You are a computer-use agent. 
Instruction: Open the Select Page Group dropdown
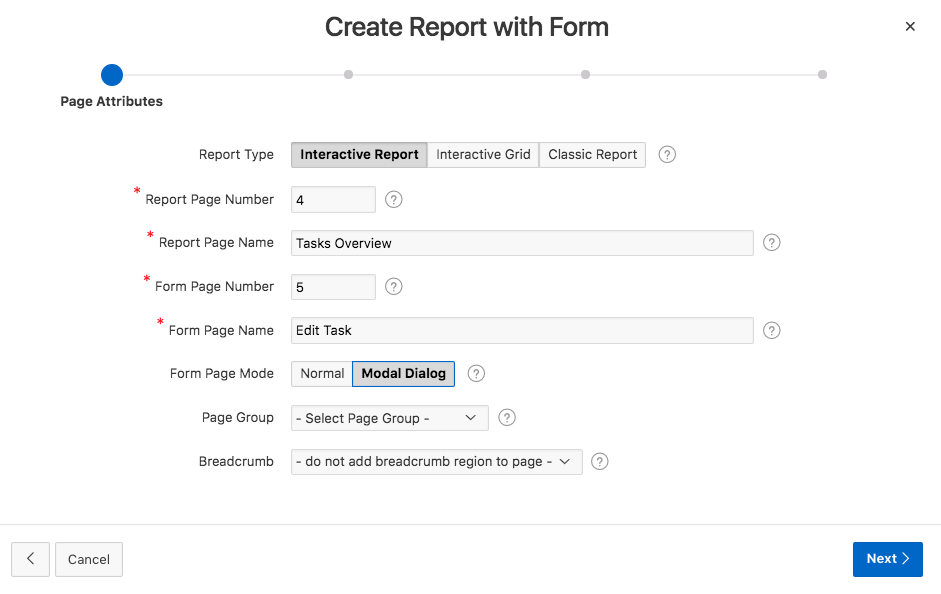click(389, 418)
